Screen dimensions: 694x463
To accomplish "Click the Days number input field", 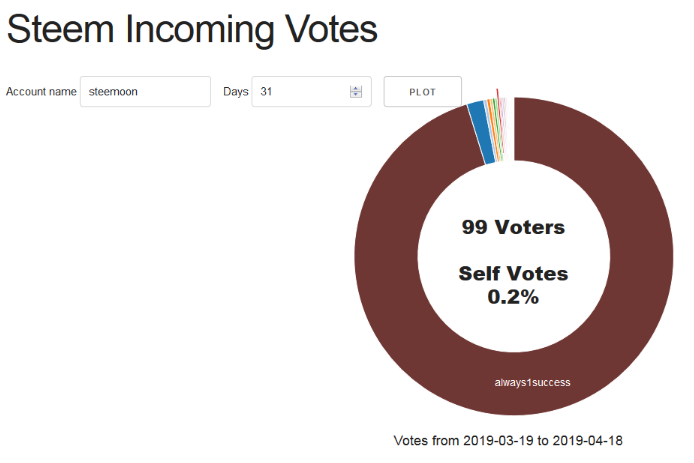I will (312, 92).
